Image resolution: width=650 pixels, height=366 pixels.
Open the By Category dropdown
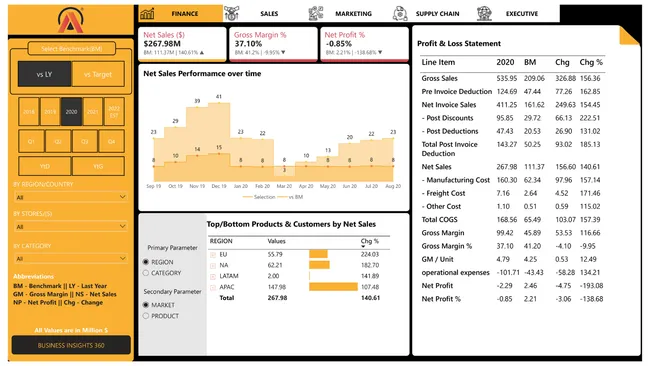pos(70,259)
